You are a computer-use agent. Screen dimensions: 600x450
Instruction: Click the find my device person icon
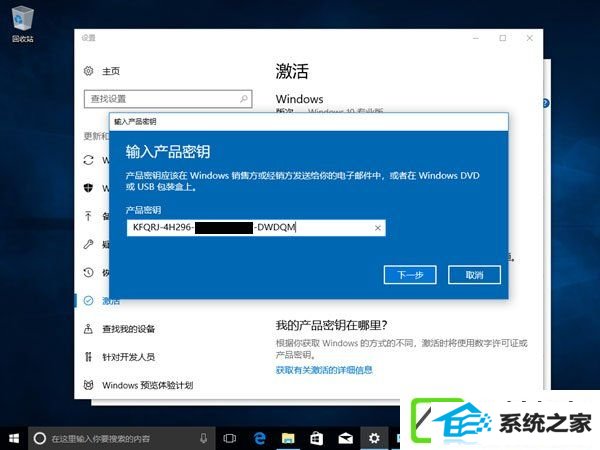88,329
